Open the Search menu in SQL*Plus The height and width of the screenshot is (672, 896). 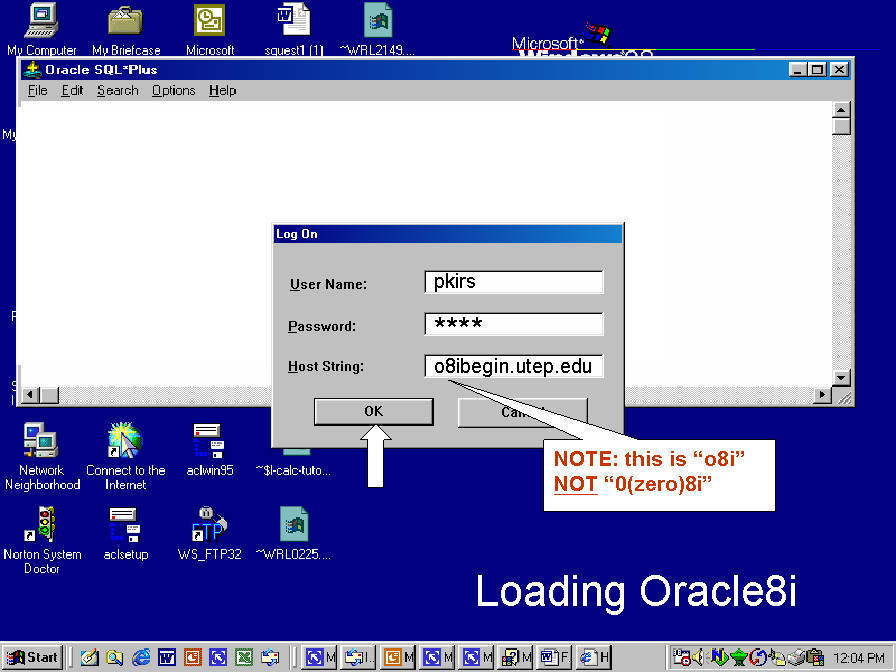[118, 90]
